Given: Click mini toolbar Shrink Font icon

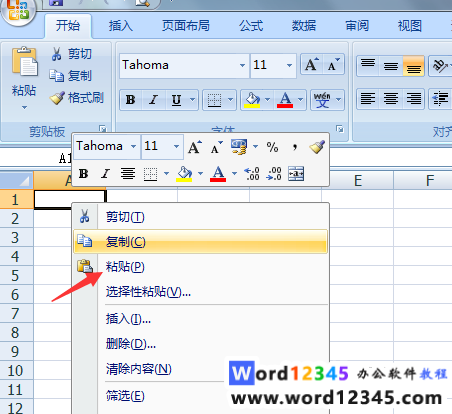Looking at the screenshot, I should coord(216,147).
